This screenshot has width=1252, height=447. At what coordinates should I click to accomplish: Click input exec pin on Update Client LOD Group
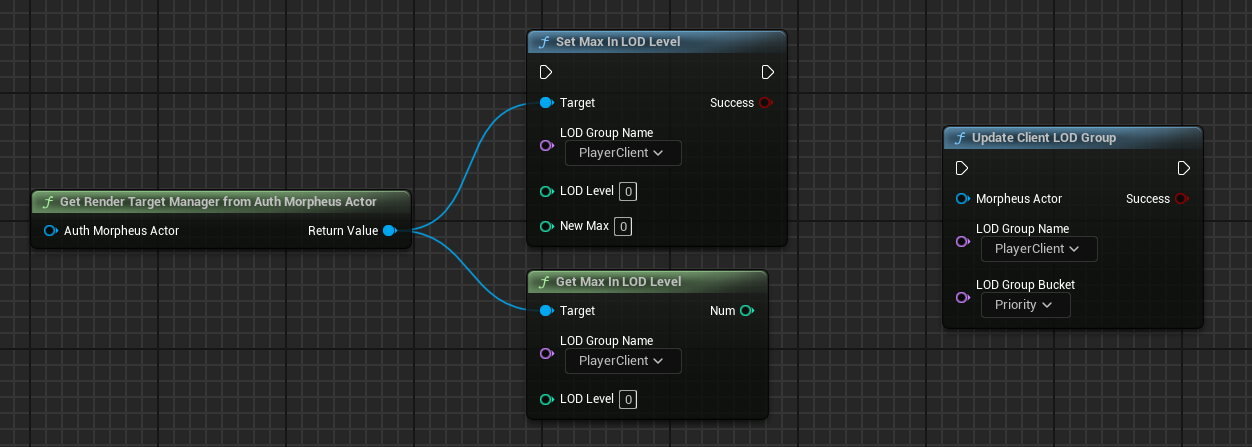962,168
